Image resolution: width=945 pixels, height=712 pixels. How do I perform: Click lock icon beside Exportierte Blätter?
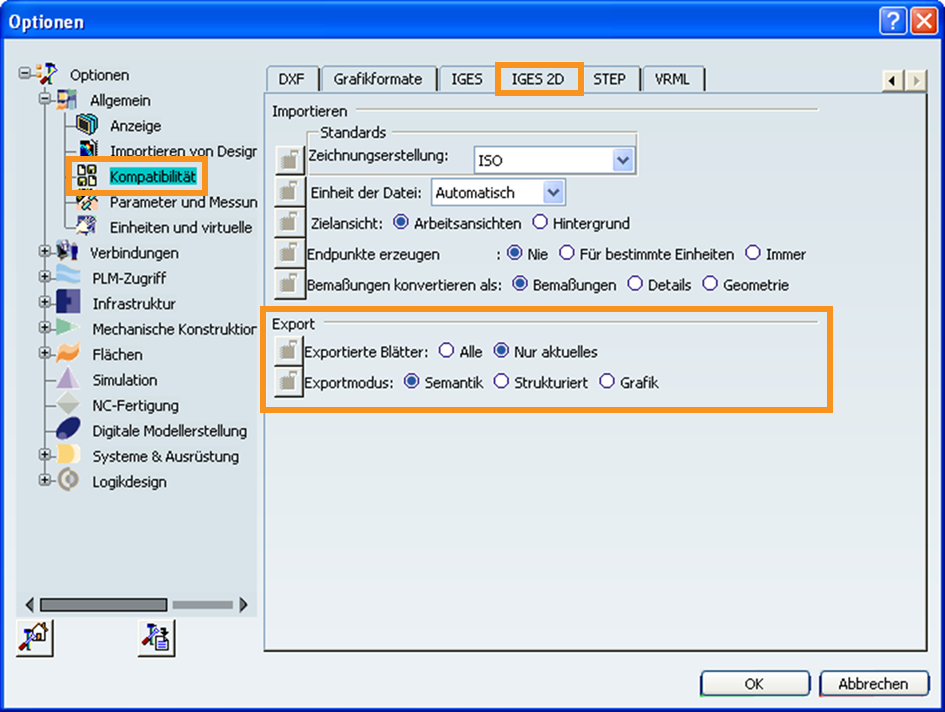click(288, 352)
